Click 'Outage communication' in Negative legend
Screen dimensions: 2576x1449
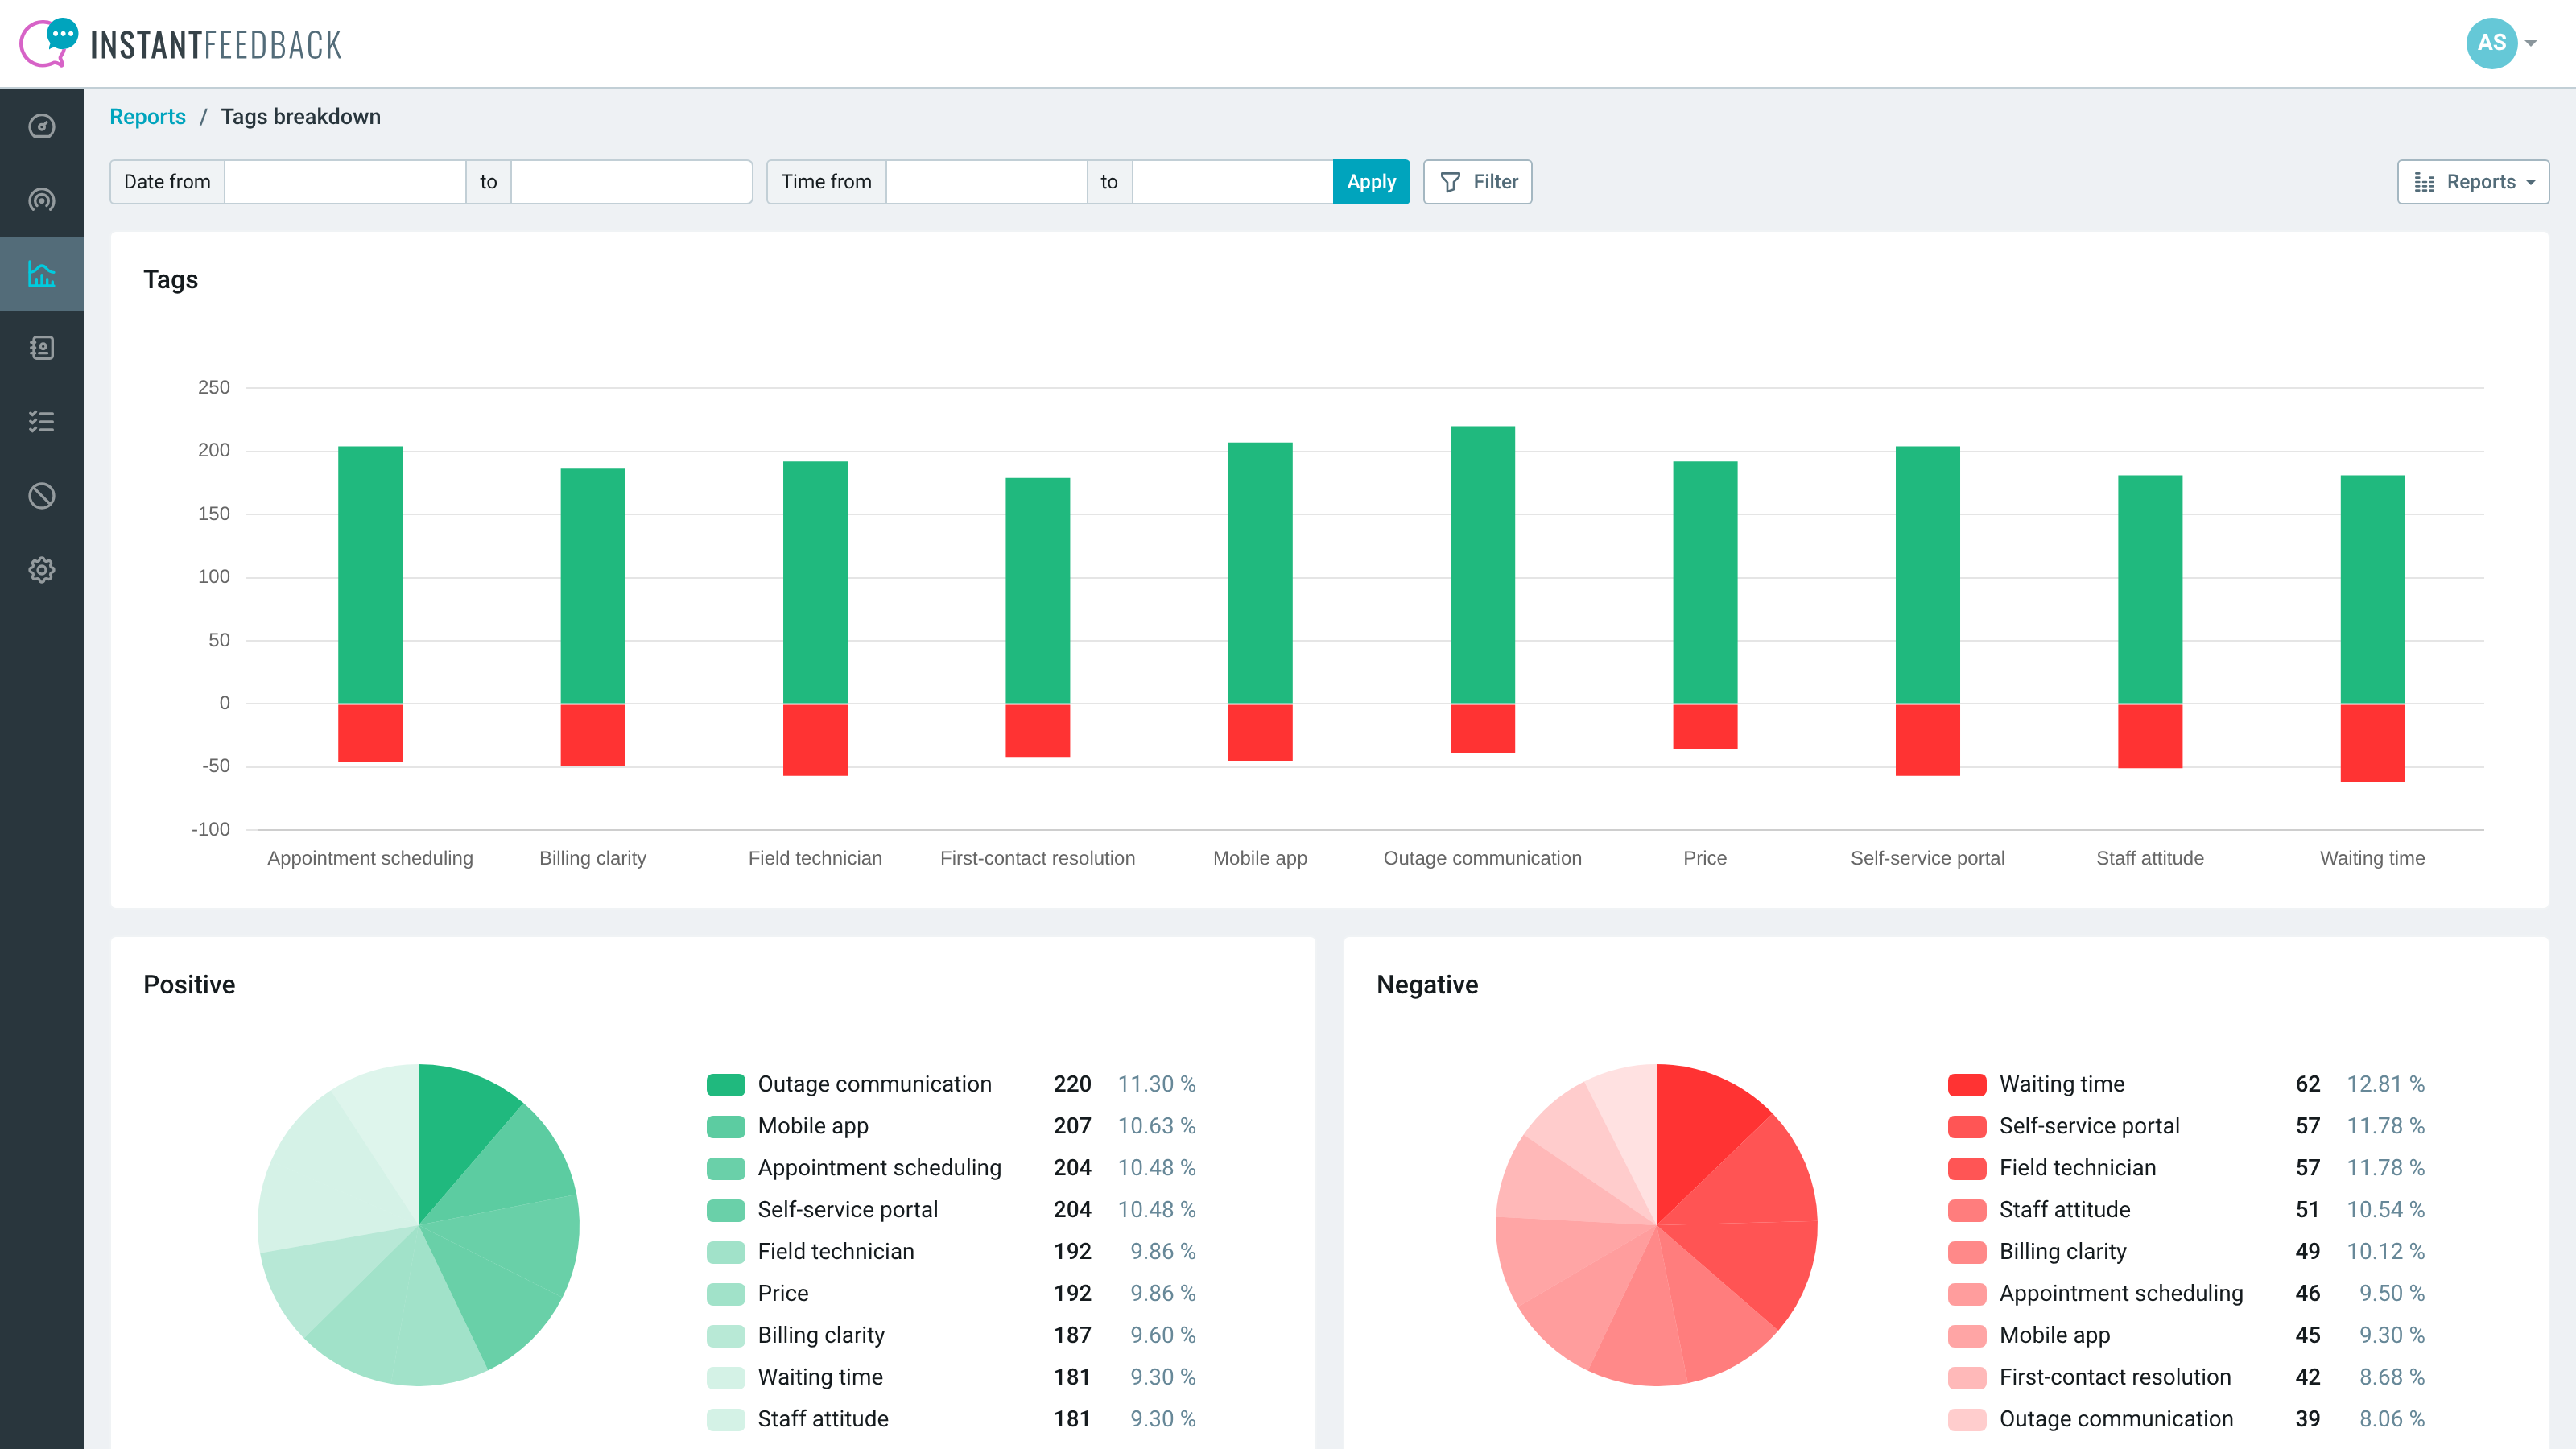tap(2116, 1419)
